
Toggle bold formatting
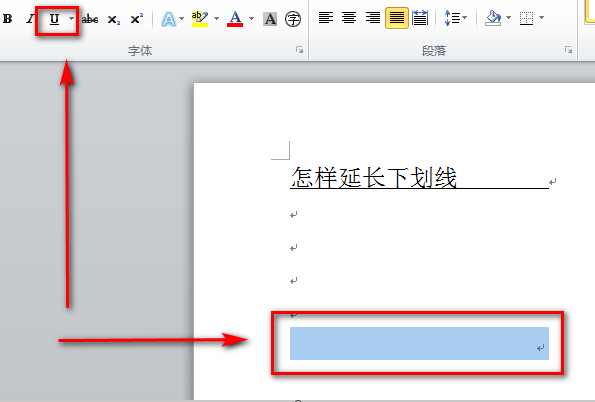point(8,19)
